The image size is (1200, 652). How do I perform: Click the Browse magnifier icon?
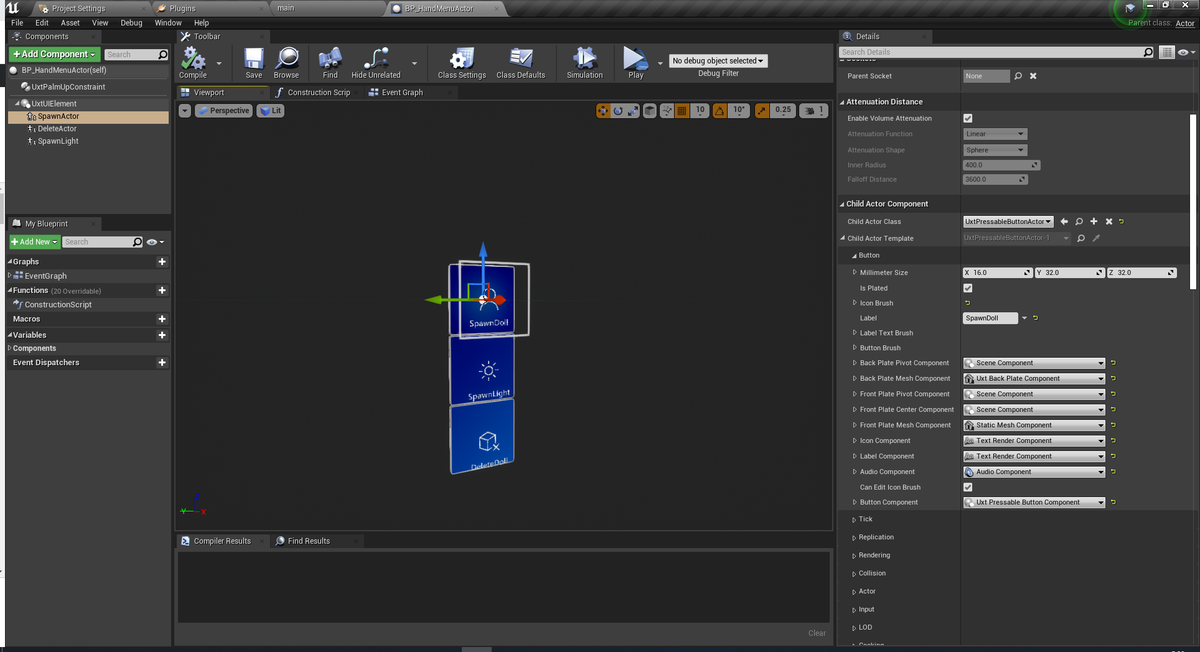(x=286, y=60)
